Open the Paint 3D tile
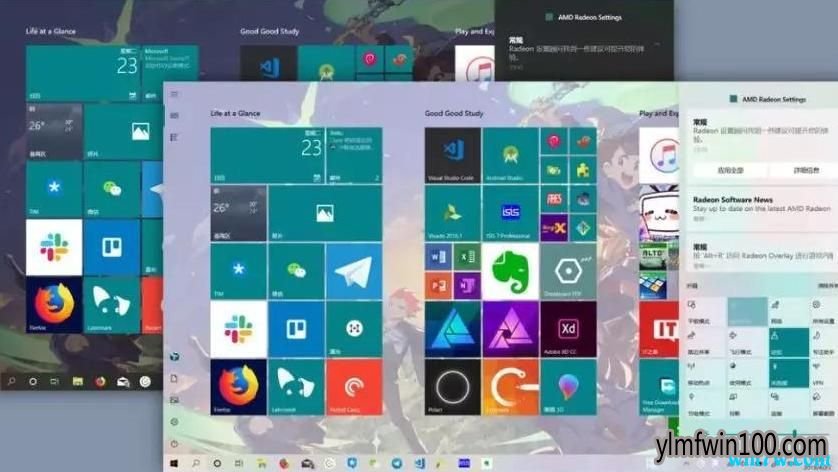This screenshot has width=838, height=472. coord(568,387)
